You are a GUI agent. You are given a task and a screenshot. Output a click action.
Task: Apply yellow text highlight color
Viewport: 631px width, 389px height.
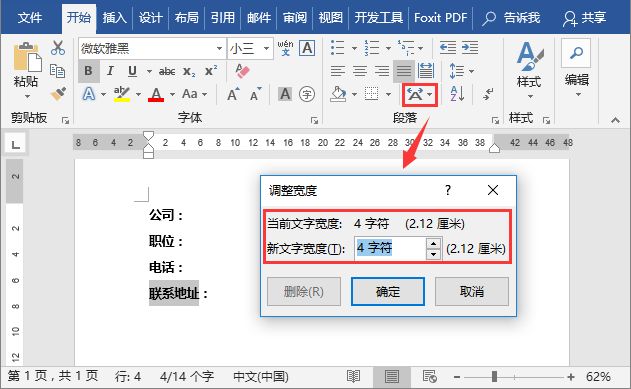click(x=122, y=94)
